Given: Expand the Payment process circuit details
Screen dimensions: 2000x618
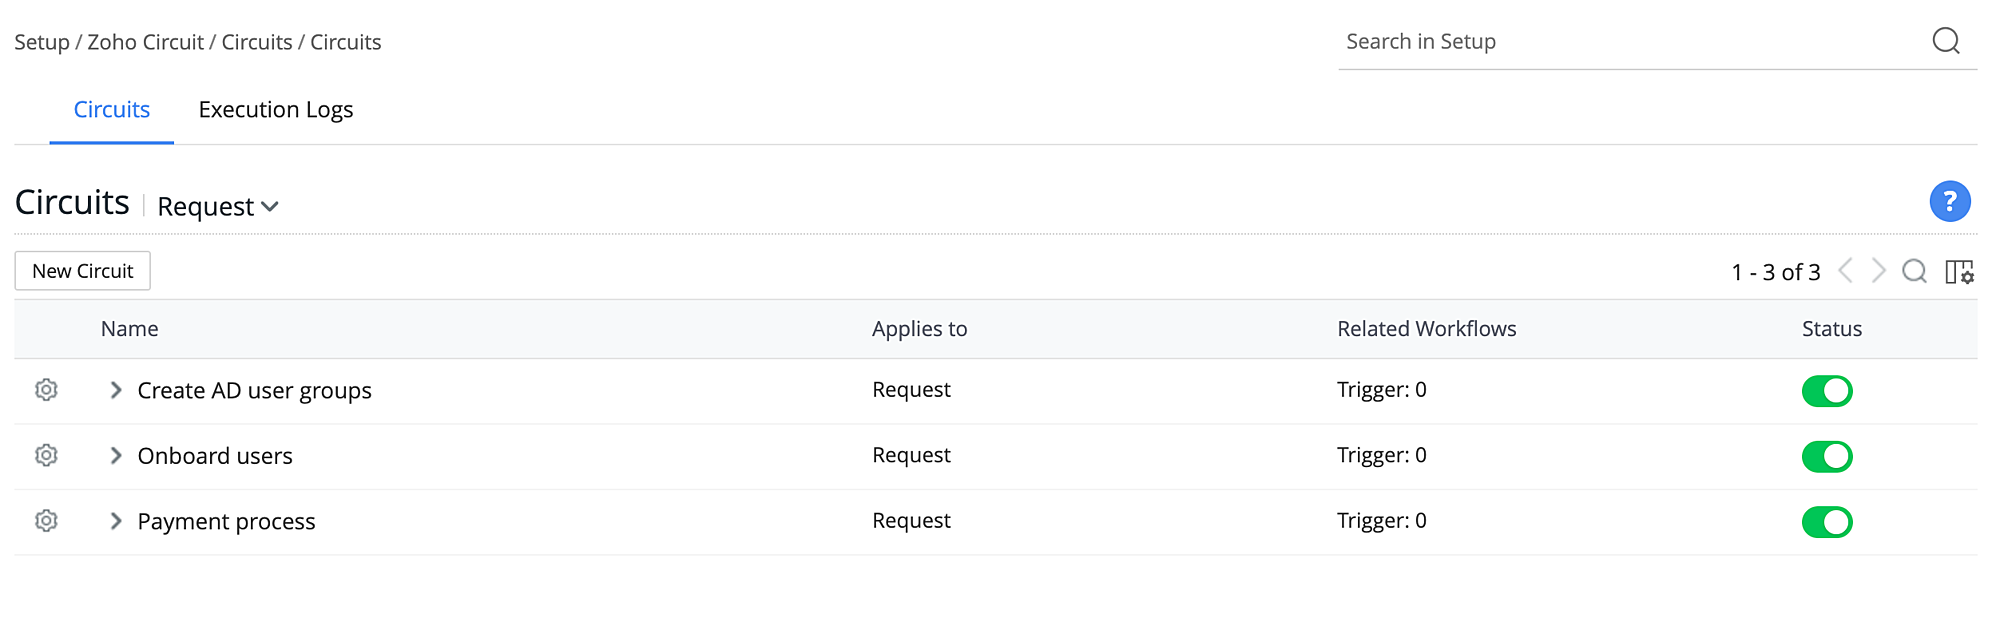Looking at the screenshot, I should tap(115, 521).
